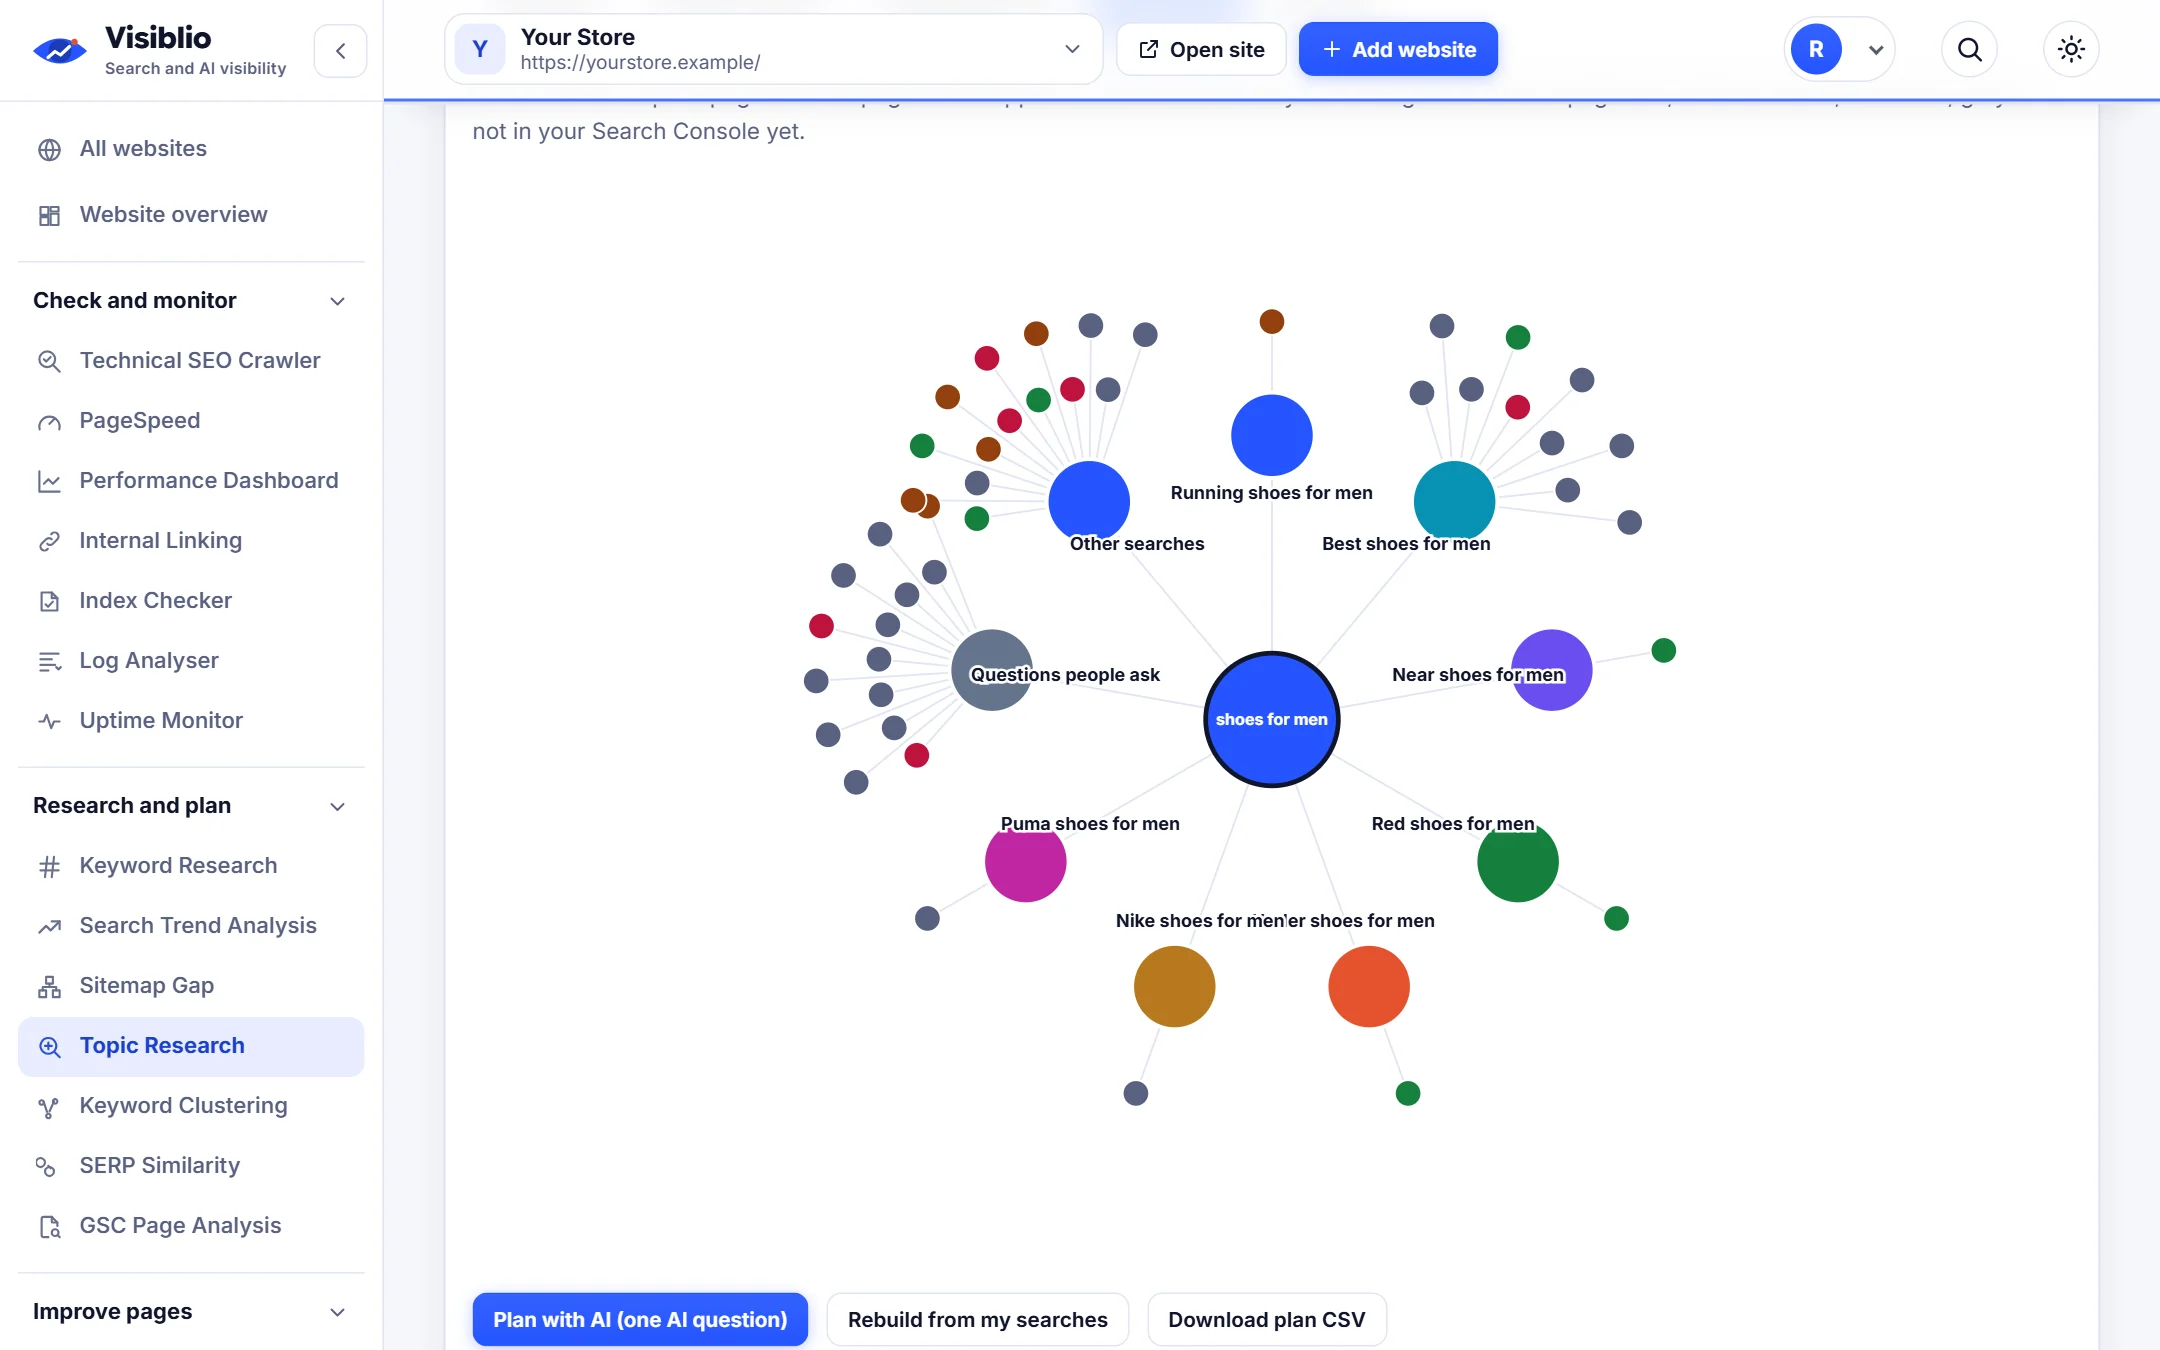Image resolution: width=2160 pixels, height=1350 pixels.
Task: Select the grey Questions people ask node
Action: click(x=992, y=670)
